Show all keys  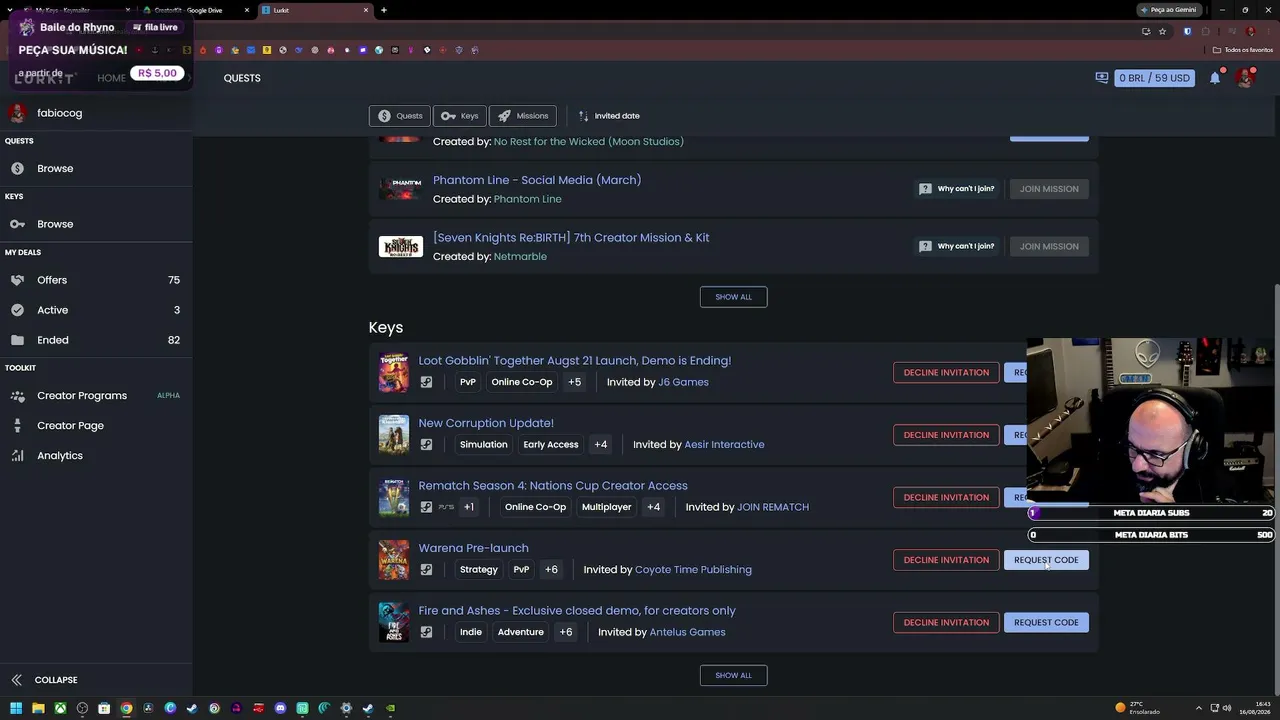click(733, 676)
